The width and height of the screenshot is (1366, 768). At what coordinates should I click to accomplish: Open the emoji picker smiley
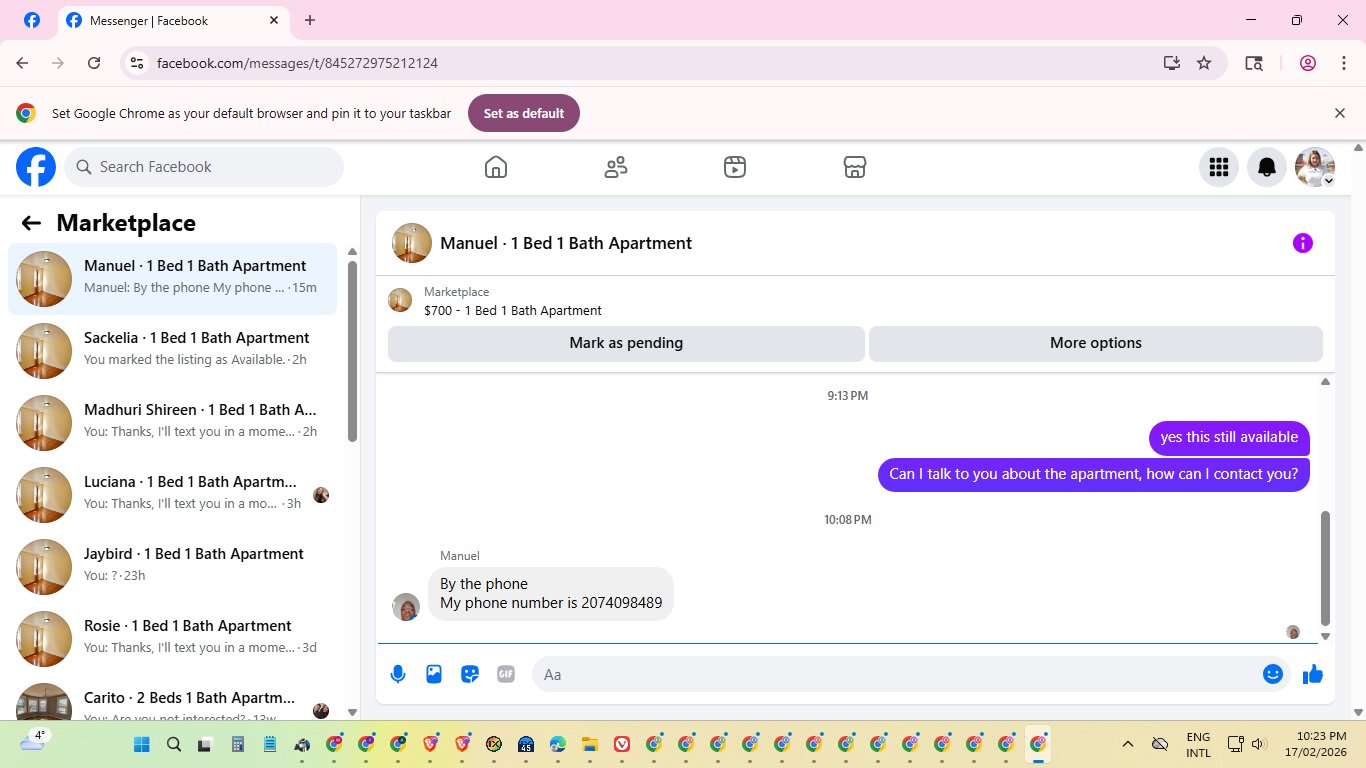[x=1273, y=674]
